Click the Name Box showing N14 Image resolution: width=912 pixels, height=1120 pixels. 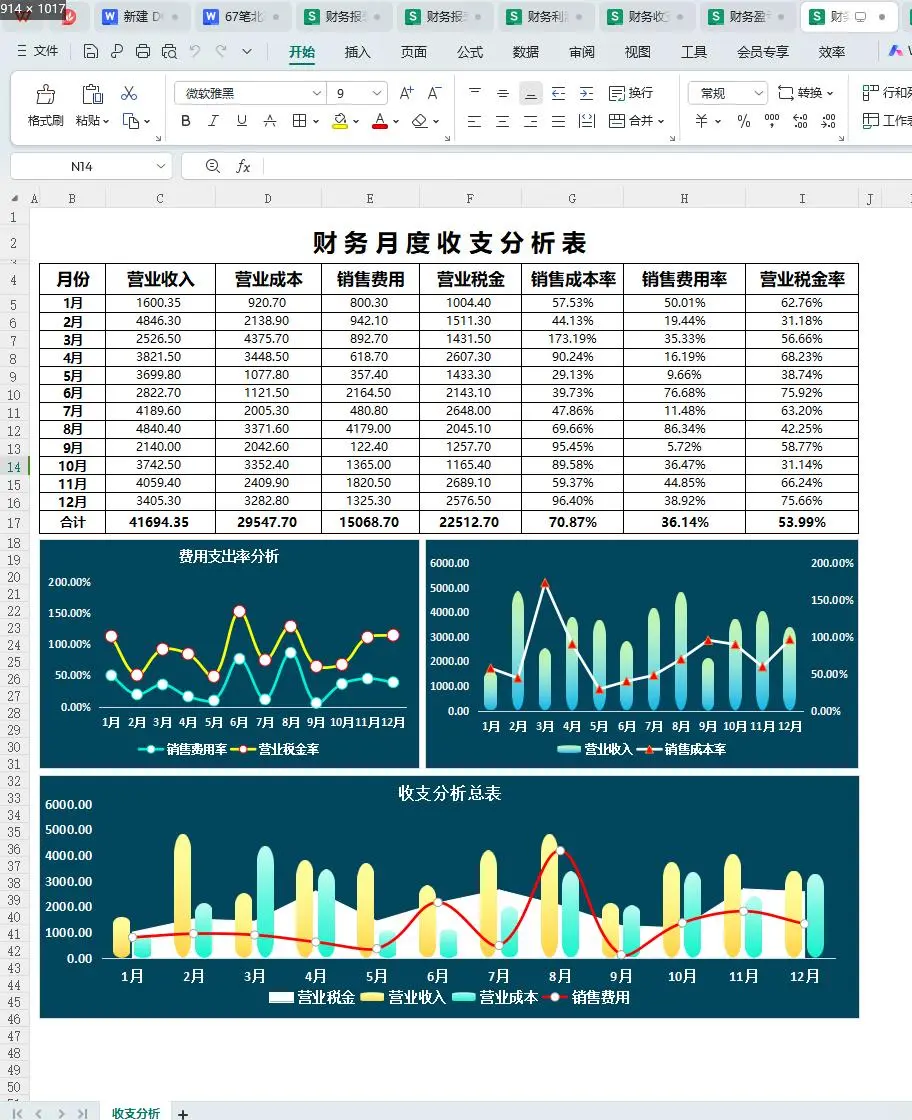(x=81, y=166)
